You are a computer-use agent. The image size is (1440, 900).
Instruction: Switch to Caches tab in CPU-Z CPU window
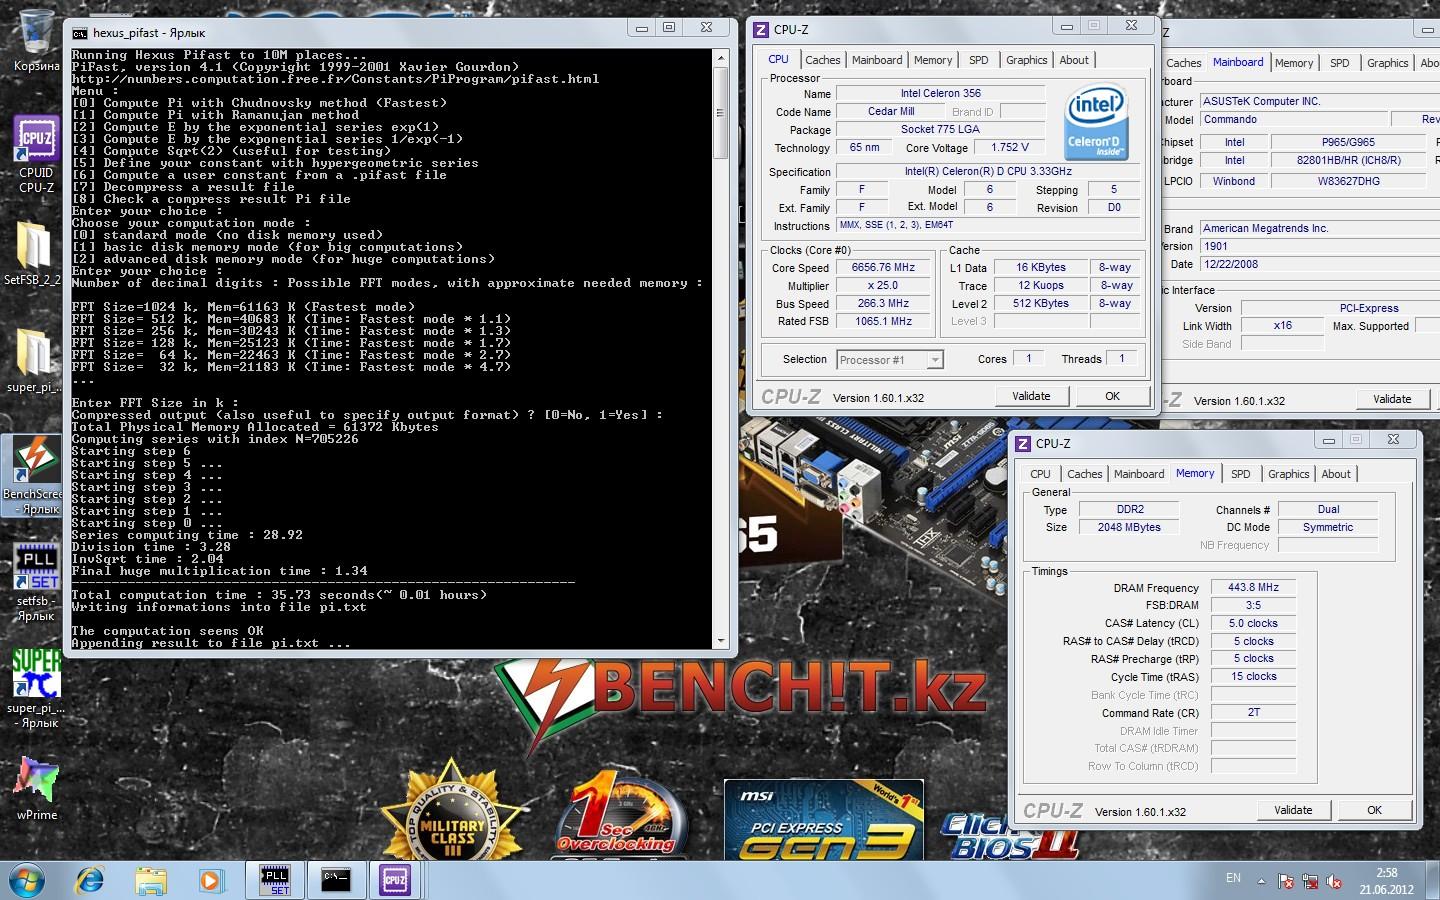pyautogui.click(x=823, y=60)
